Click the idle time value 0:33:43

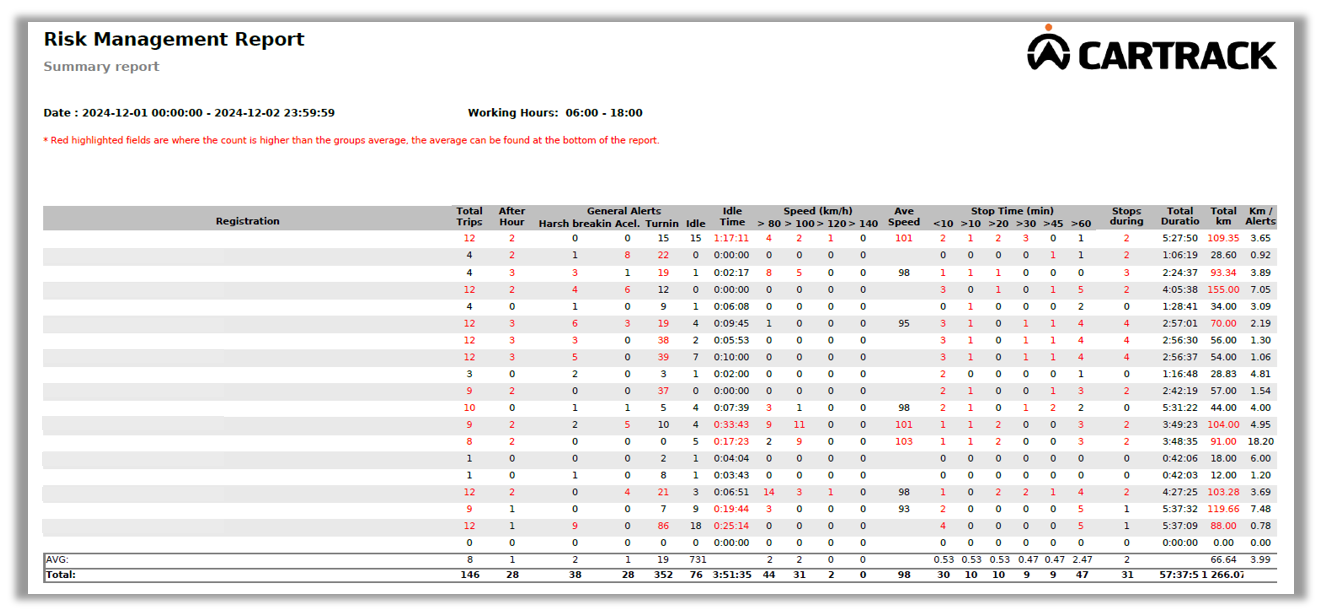point(732,425)
